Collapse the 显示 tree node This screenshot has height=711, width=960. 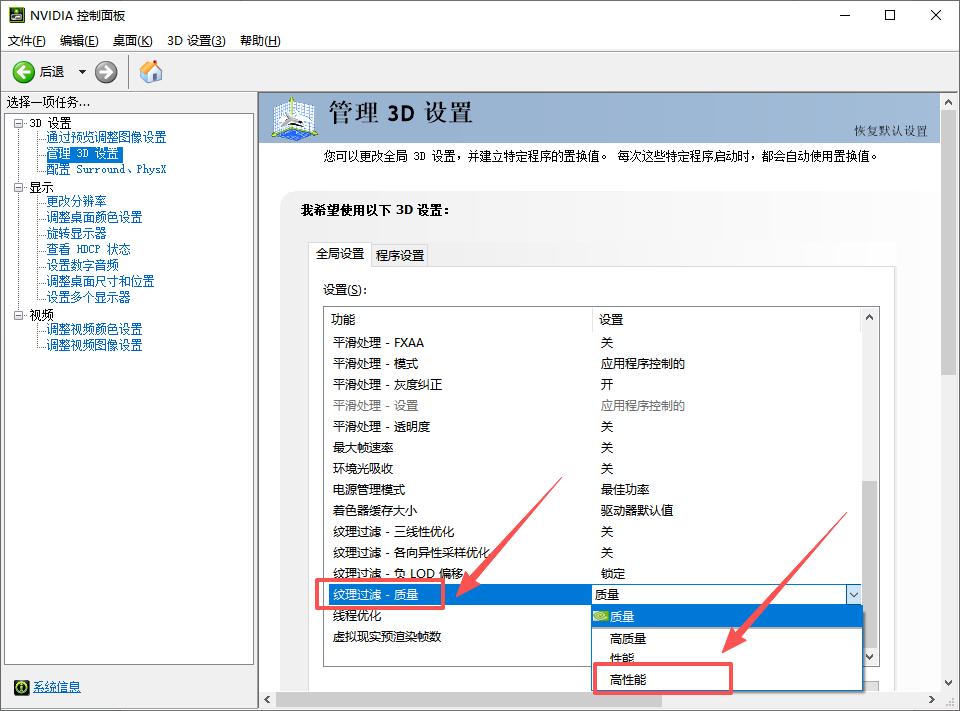click(18, 187)
